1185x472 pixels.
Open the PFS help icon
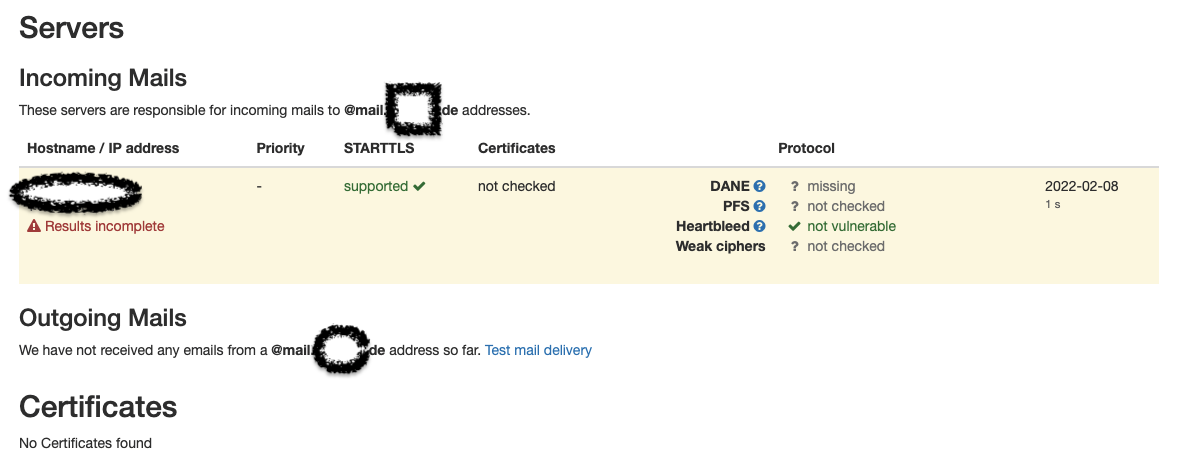760,206
